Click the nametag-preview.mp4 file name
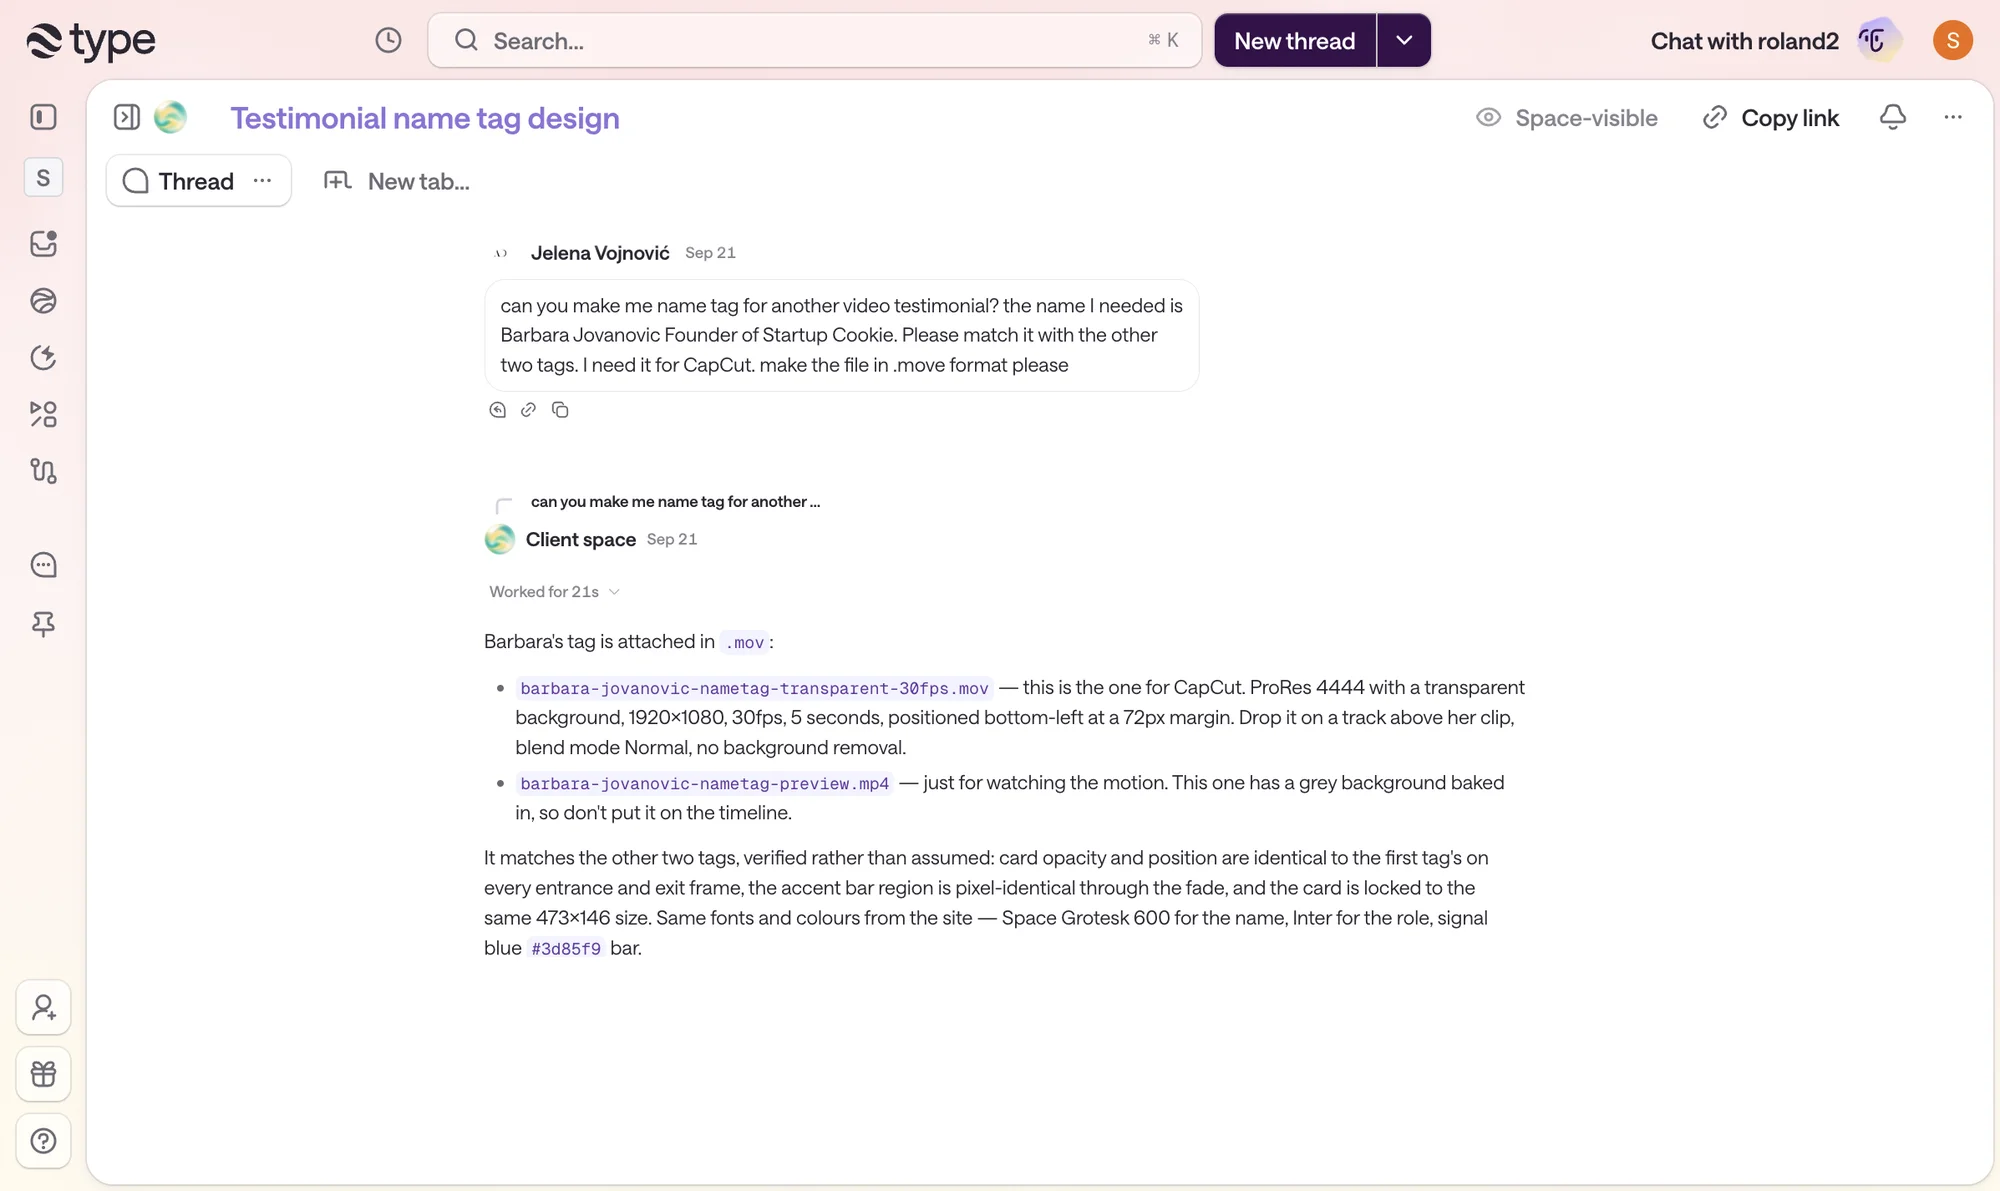This screenshot has height=1191, width=2000. 704,783
